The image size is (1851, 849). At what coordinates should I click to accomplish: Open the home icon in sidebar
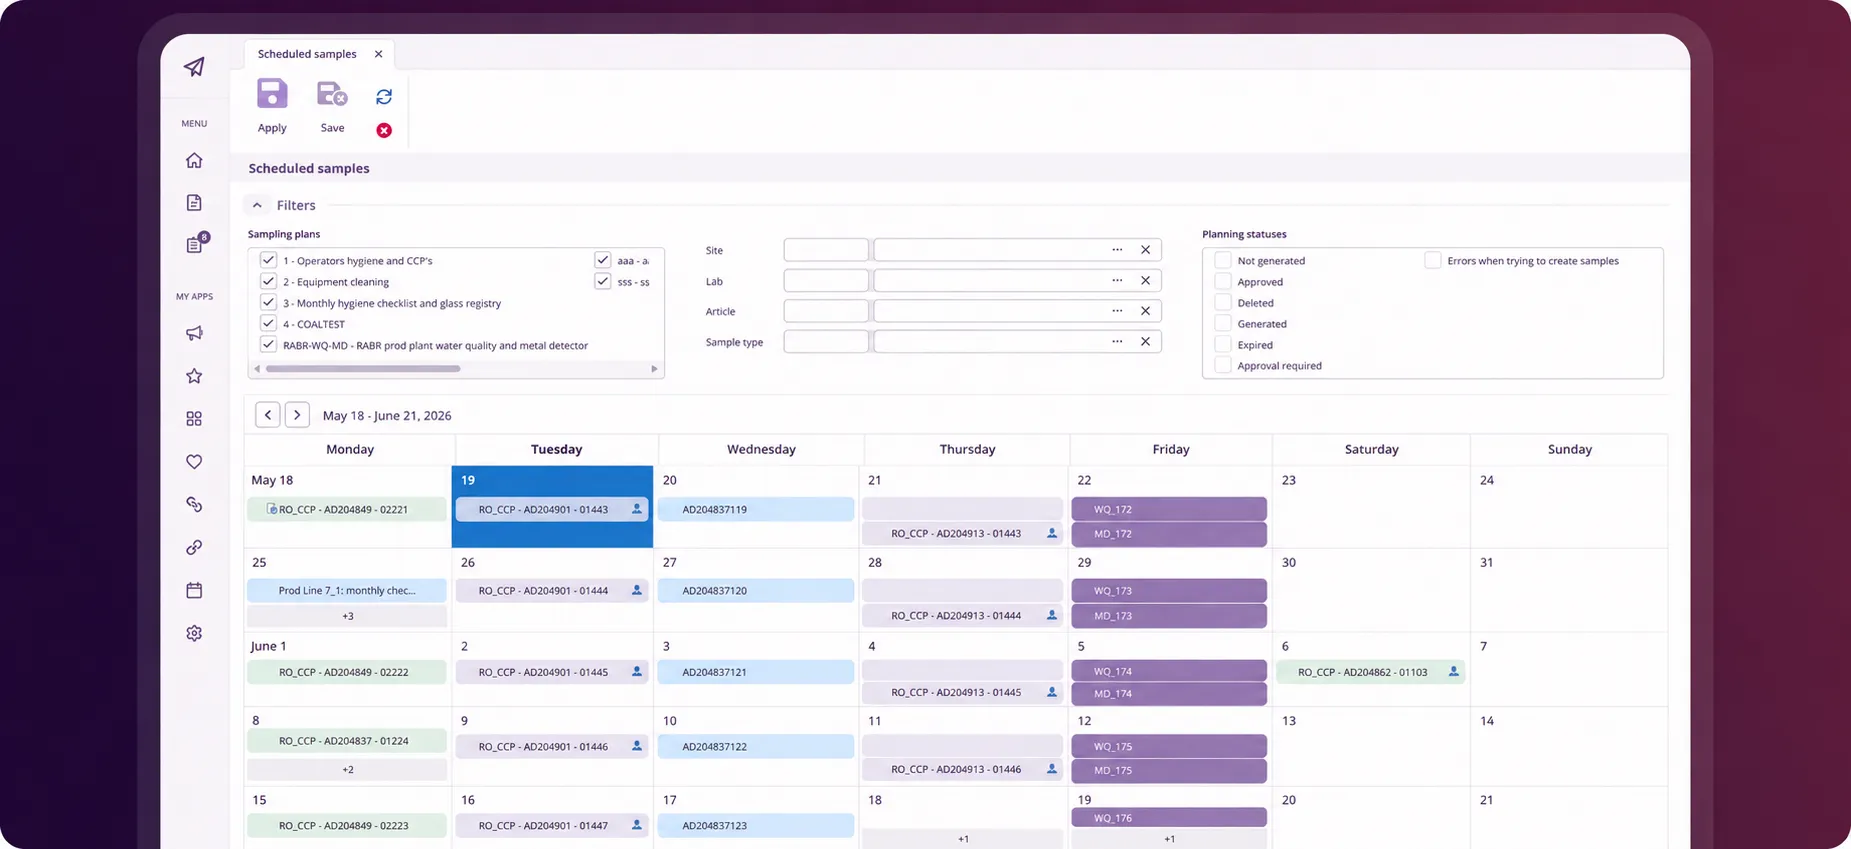(194, 160)
